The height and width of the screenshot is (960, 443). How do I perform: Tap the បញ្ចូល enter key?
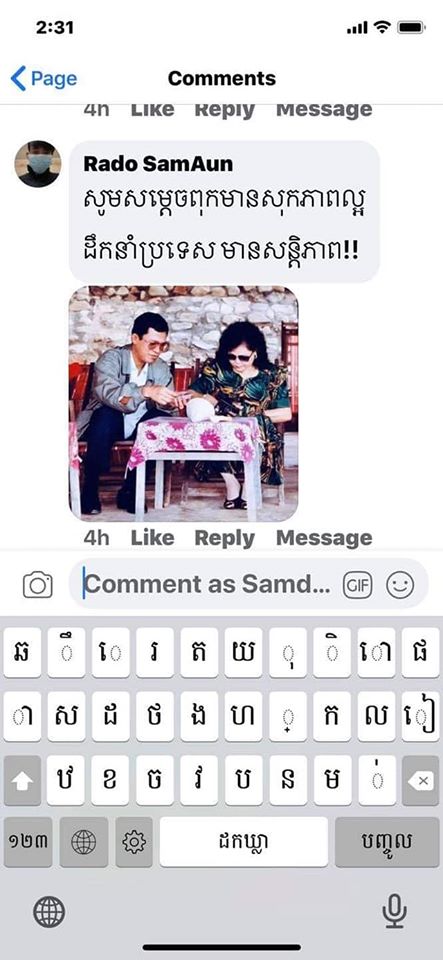click(387, 842)
